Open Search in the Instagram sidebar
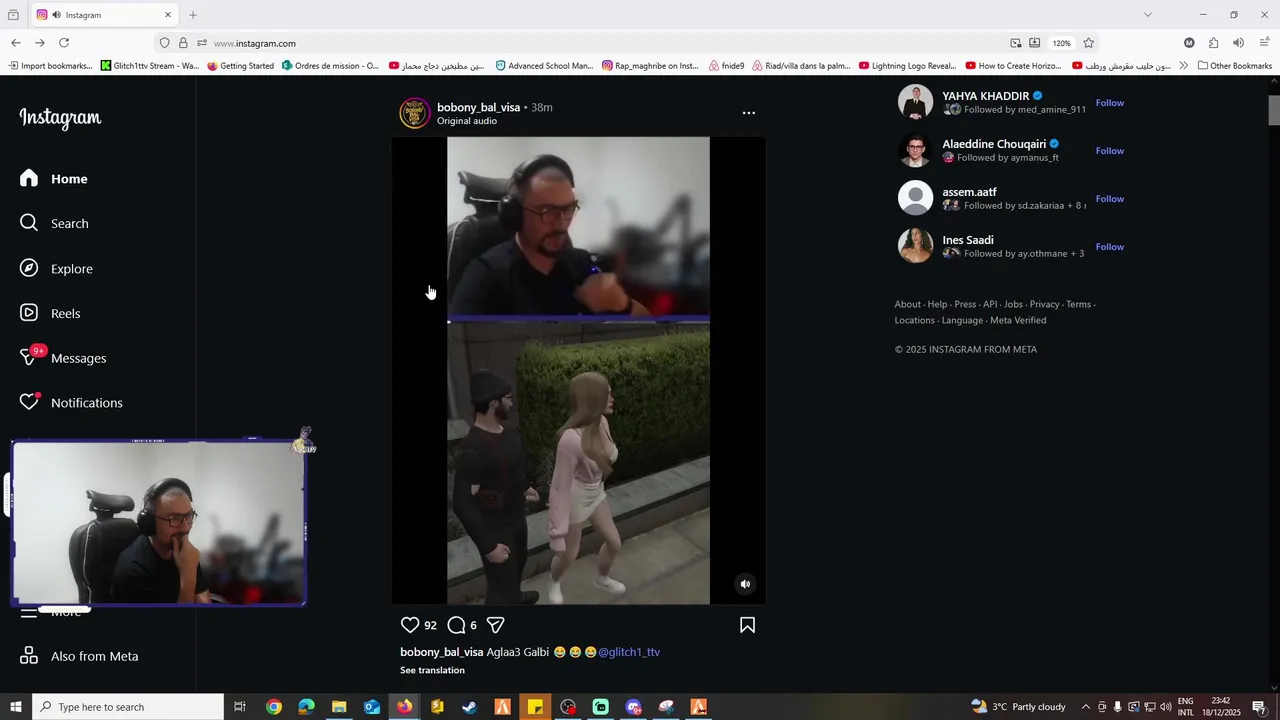1280x720 pixels. 54,223
